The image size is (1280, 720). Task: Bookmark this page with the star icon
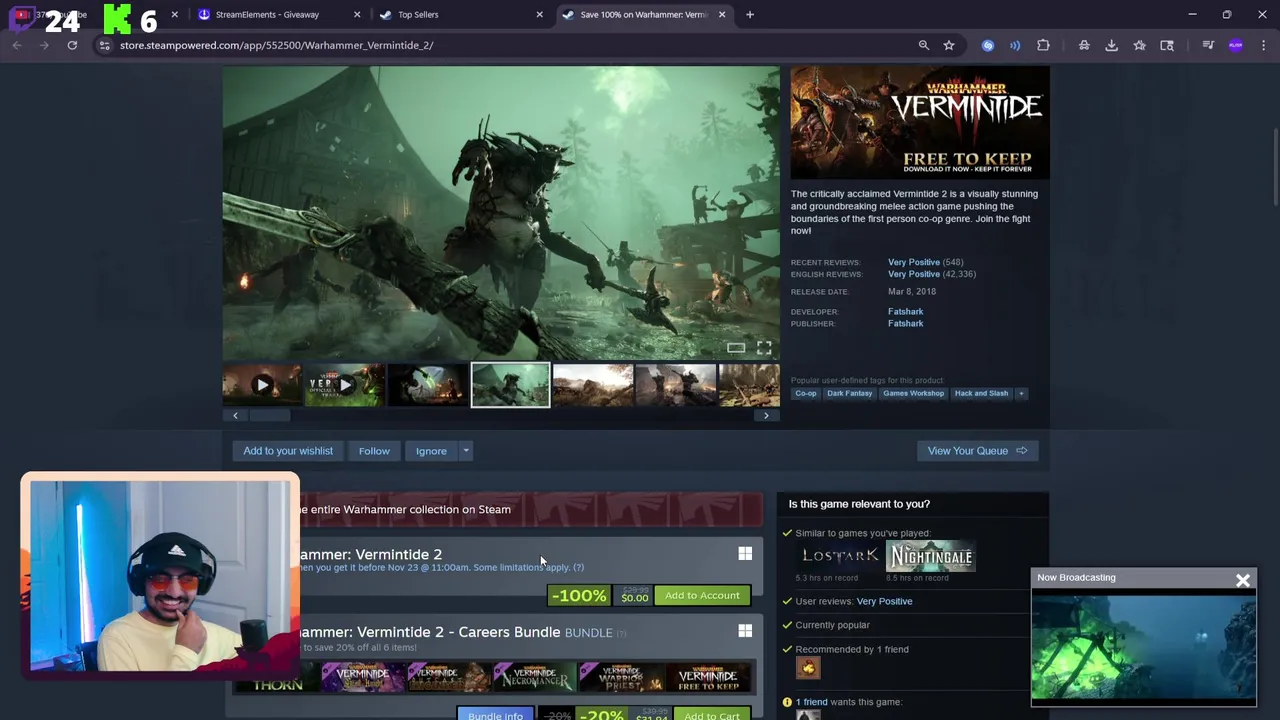click(x=949, y=45)
